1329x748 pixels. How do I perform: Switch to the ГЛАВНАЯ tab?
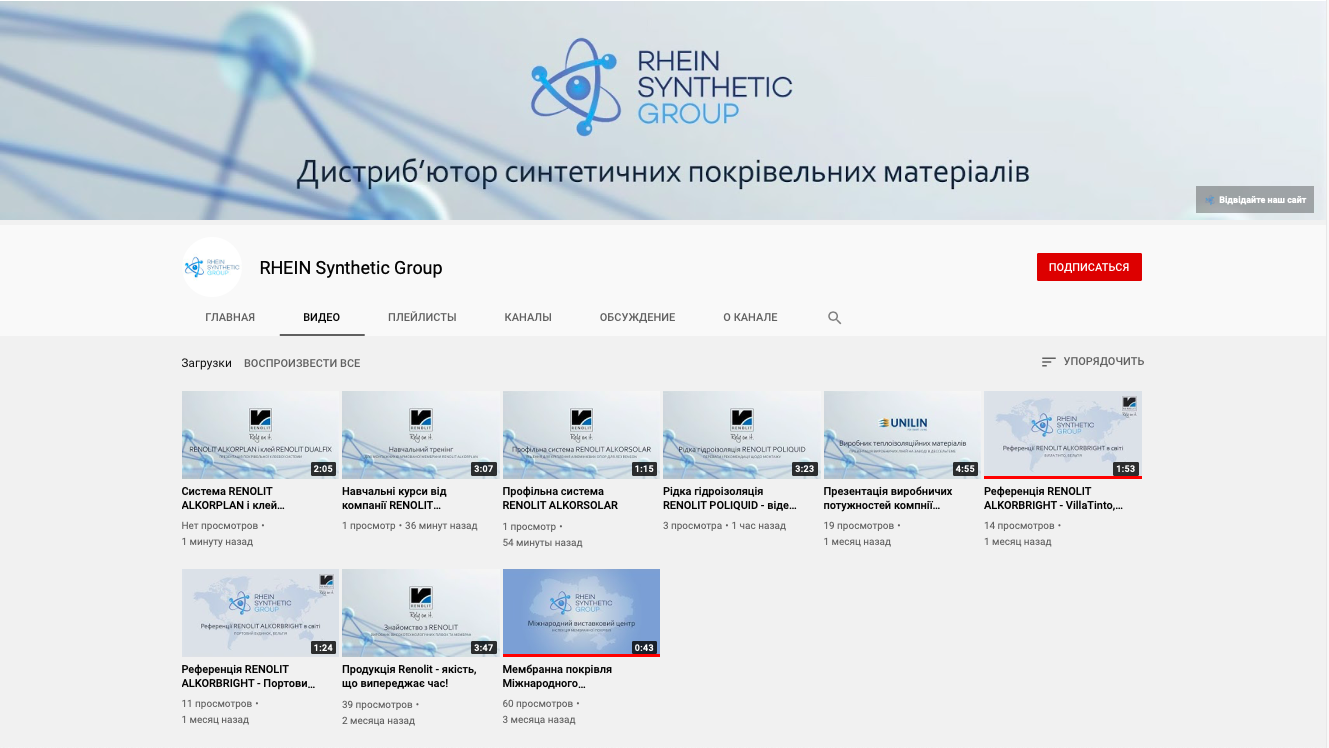point(230,317)
